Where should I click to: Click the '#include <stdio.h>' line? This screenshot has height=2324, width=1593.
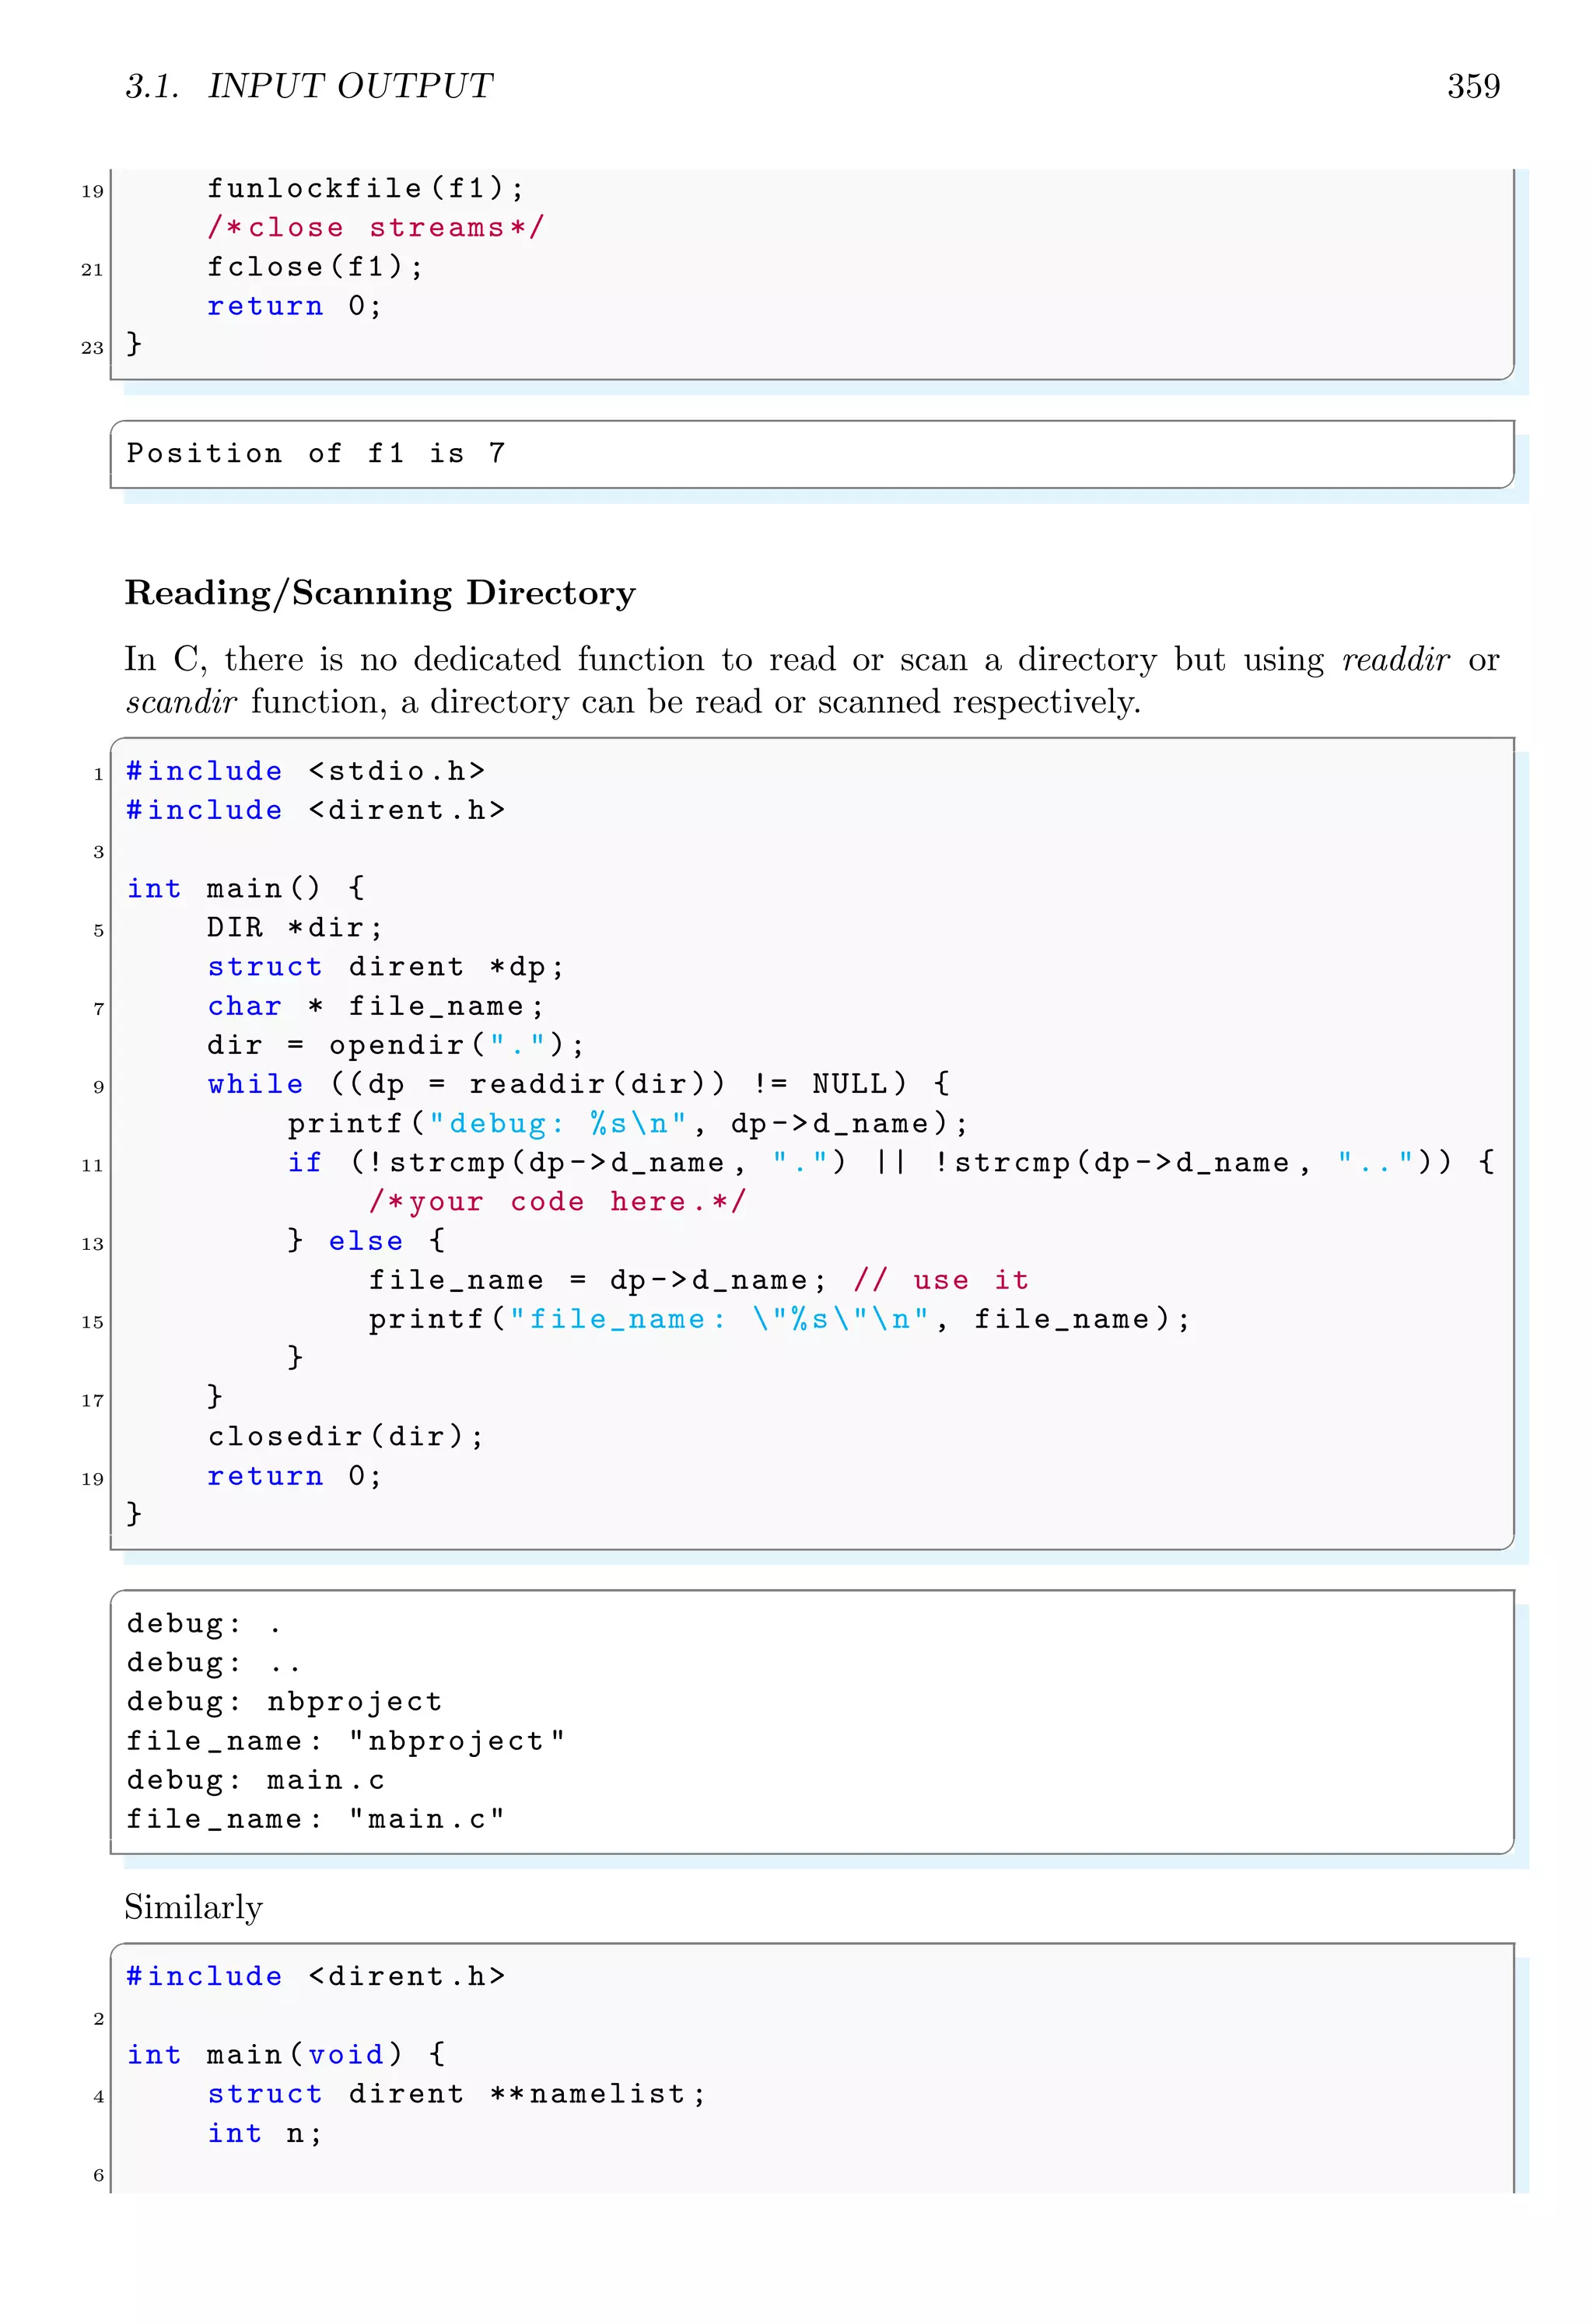tap(306, 771)
